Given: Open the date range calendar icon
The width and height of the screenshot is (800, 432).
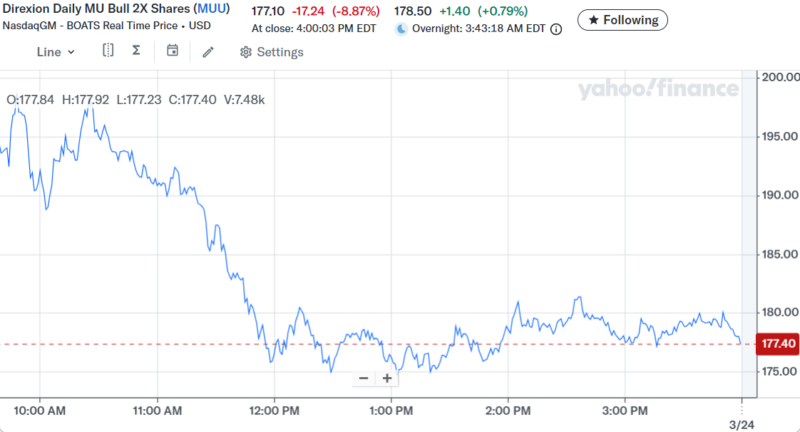Looking at the screenshot, I should point(173,52).
